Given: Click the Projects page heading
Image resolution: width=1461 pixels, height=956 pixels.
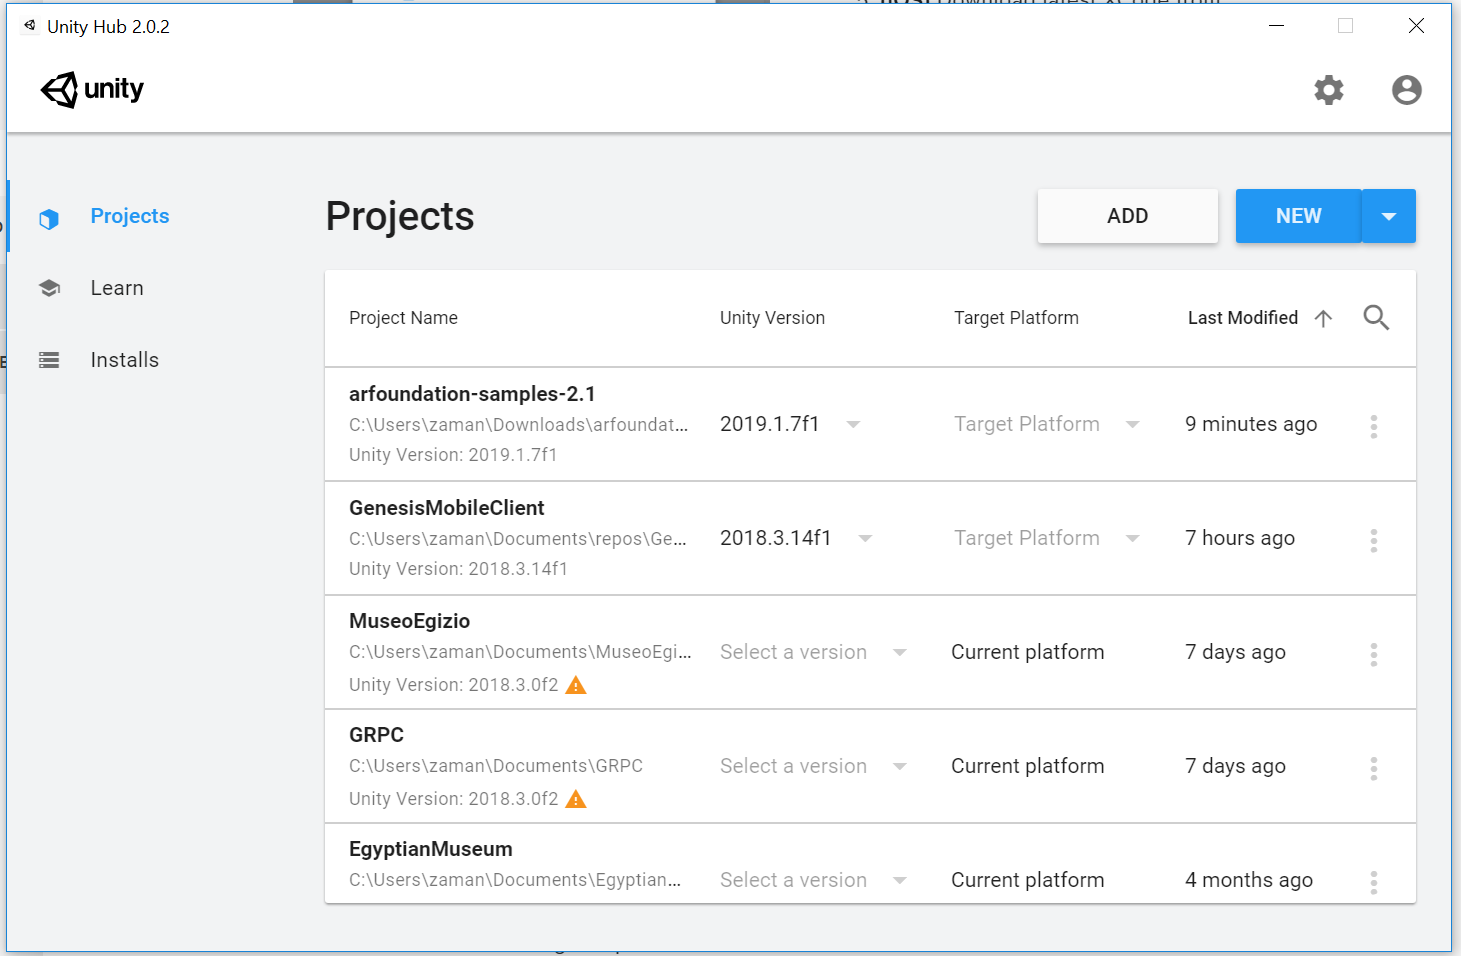Looking at the screenshot, I should 400,216.
